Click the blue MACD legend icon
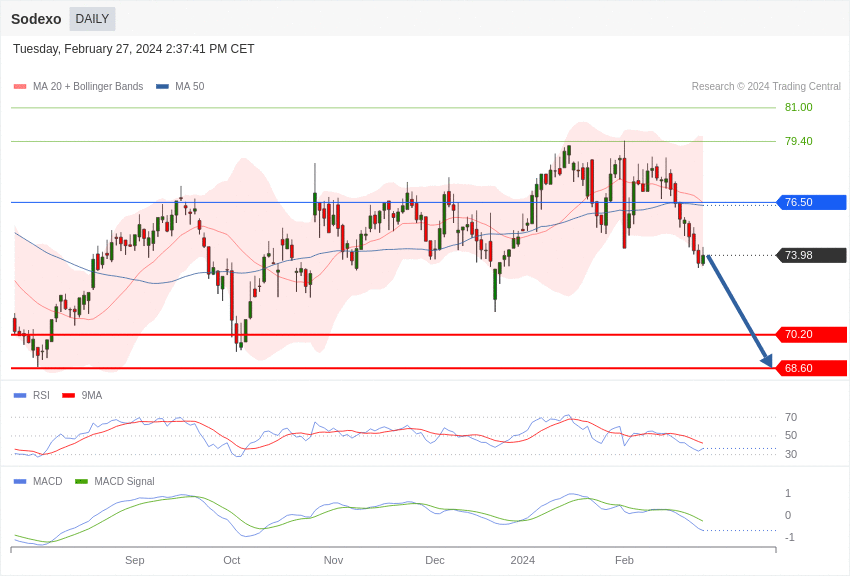850x576 pixels. coord(20,481)
